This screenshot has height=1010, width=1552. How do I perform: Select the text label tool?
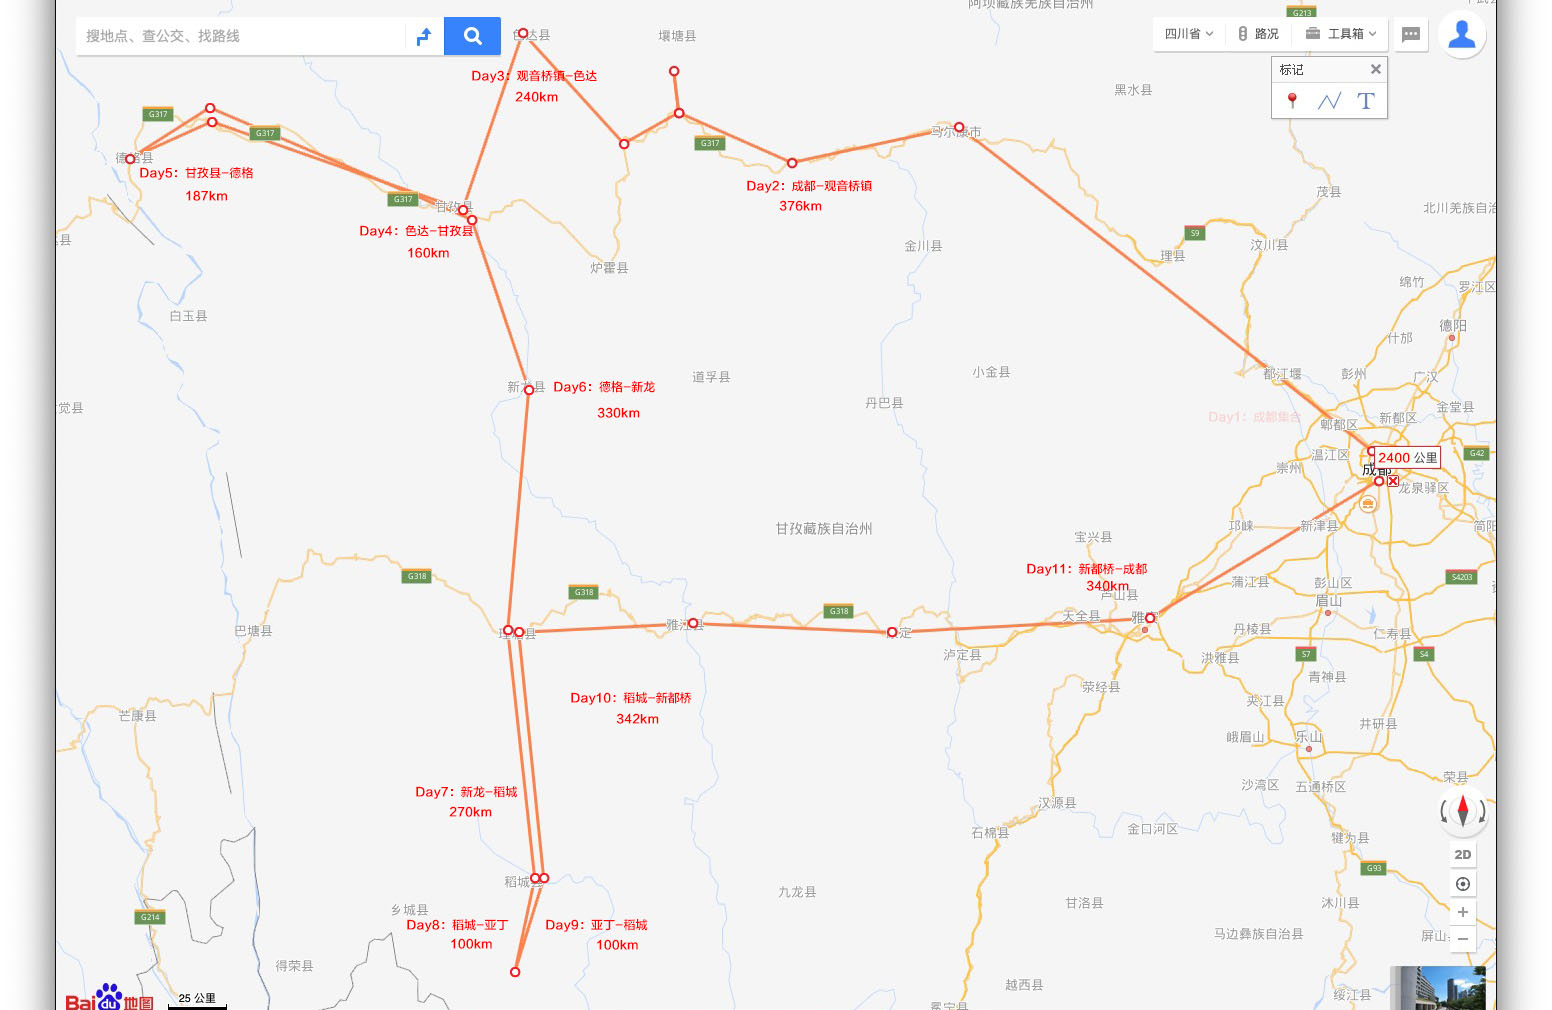coord(1366,101)
